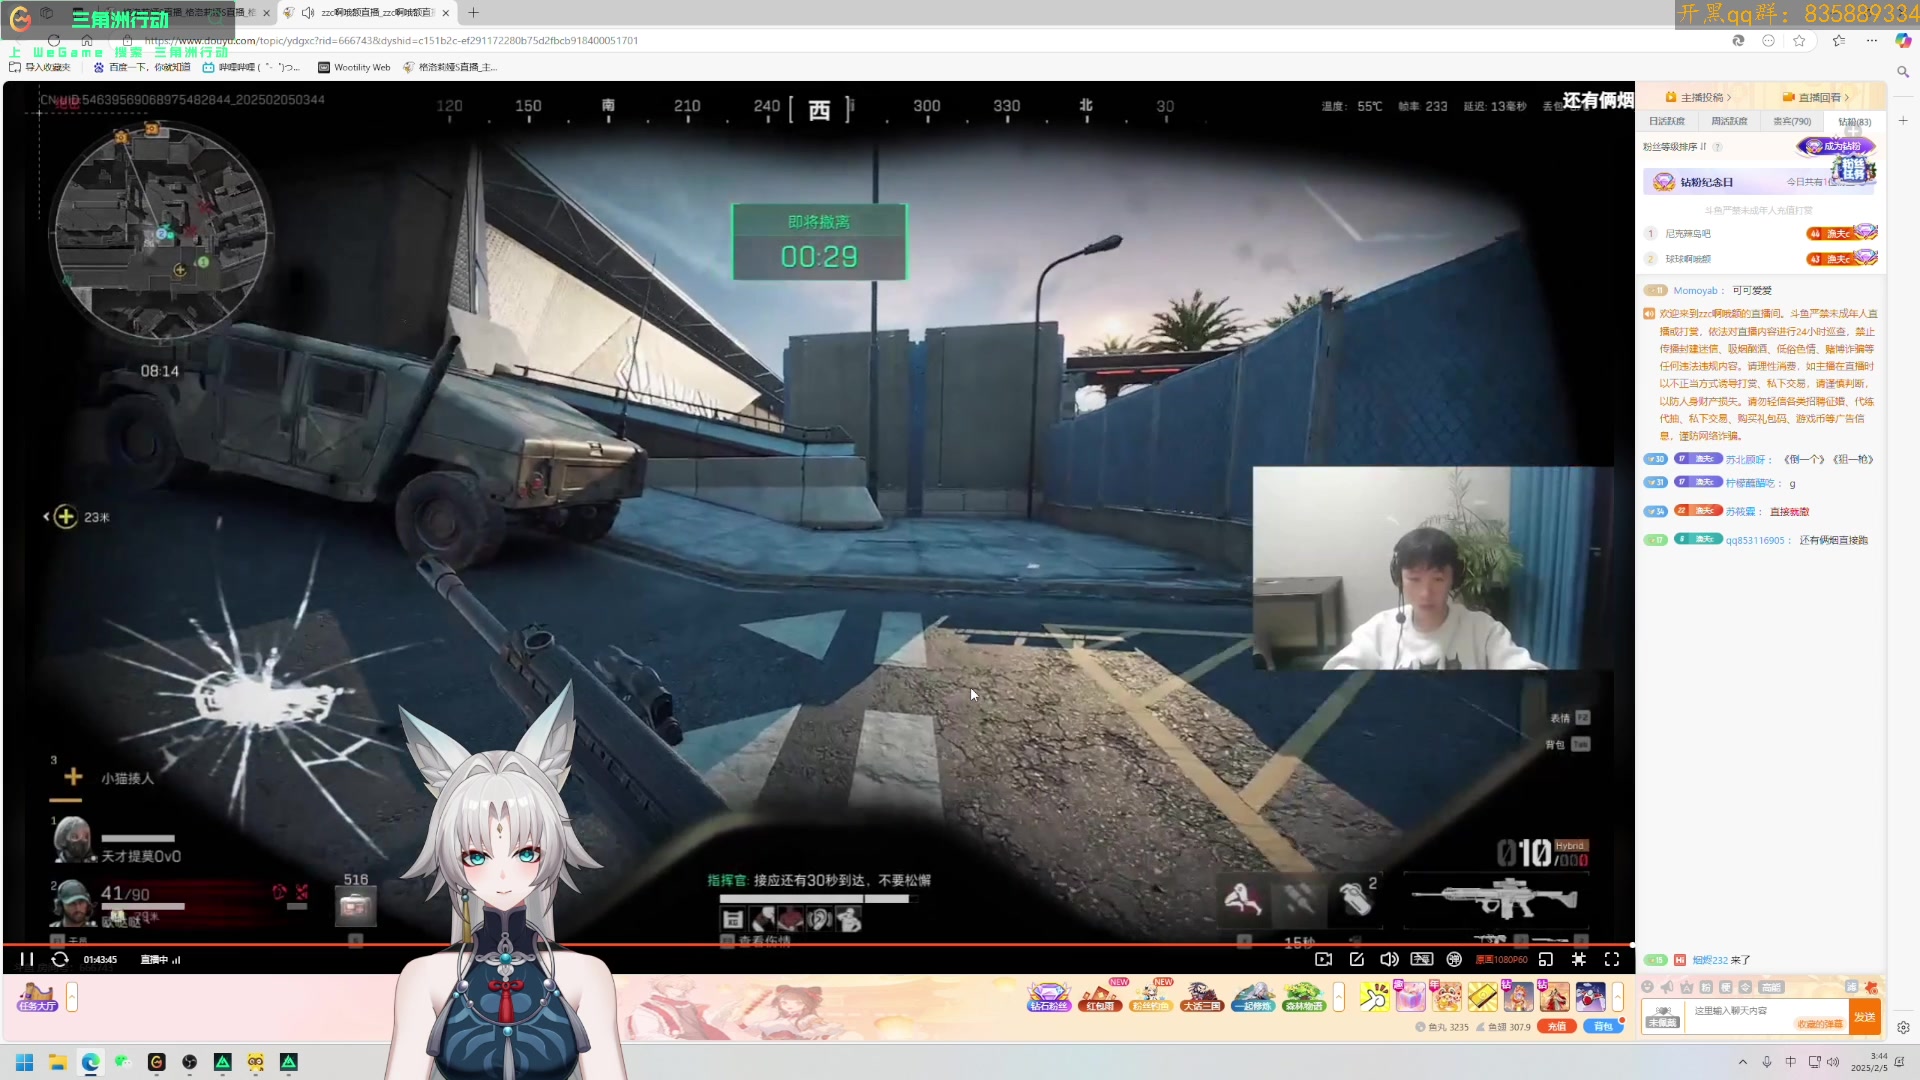Open the 1080P60 quality selector

(1501, 960)
